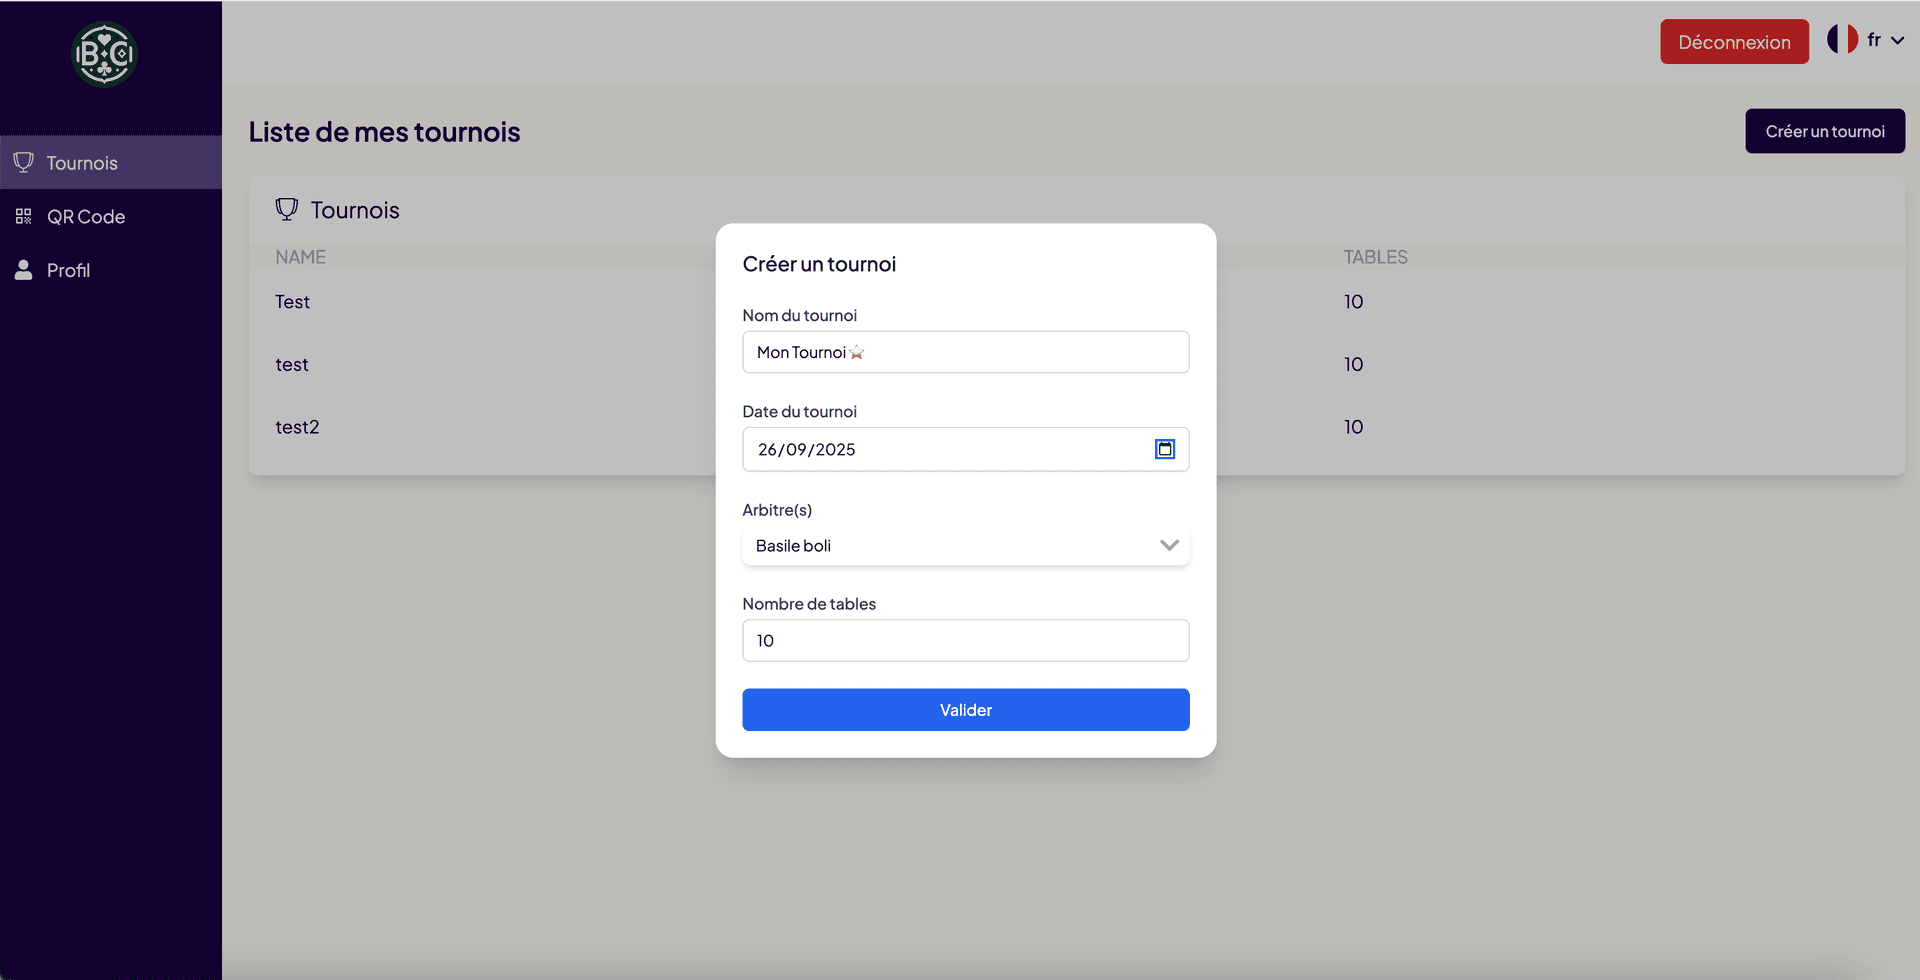Click the Créer un tournoi button
Viewport: 1920px width, 980px height.
pyautogui.click(x=1824, y=131)
